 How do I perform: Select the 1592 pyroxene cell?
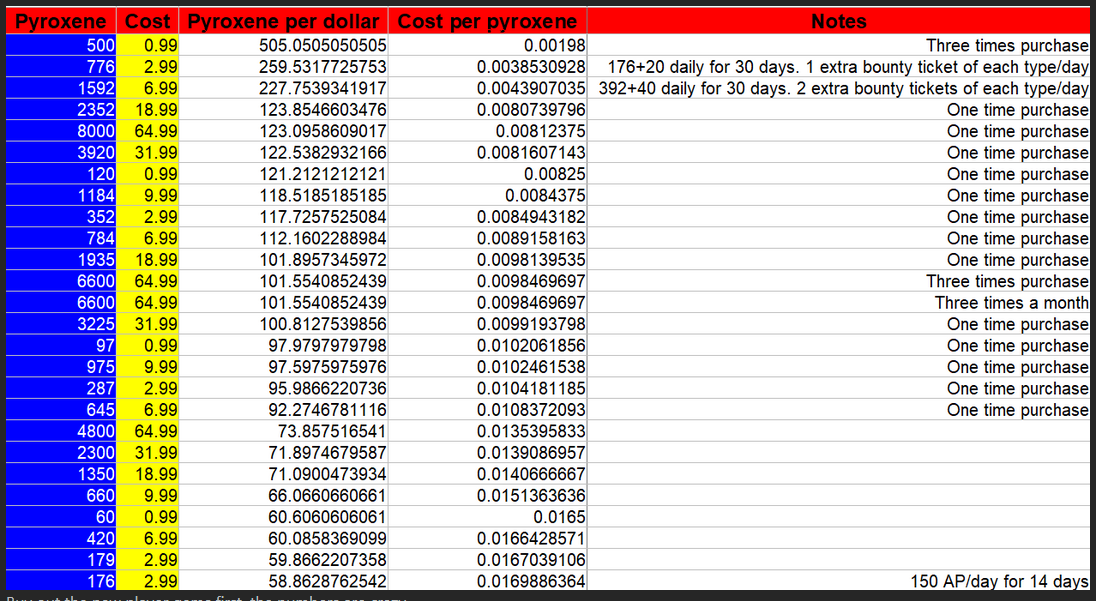pos(61,88)
